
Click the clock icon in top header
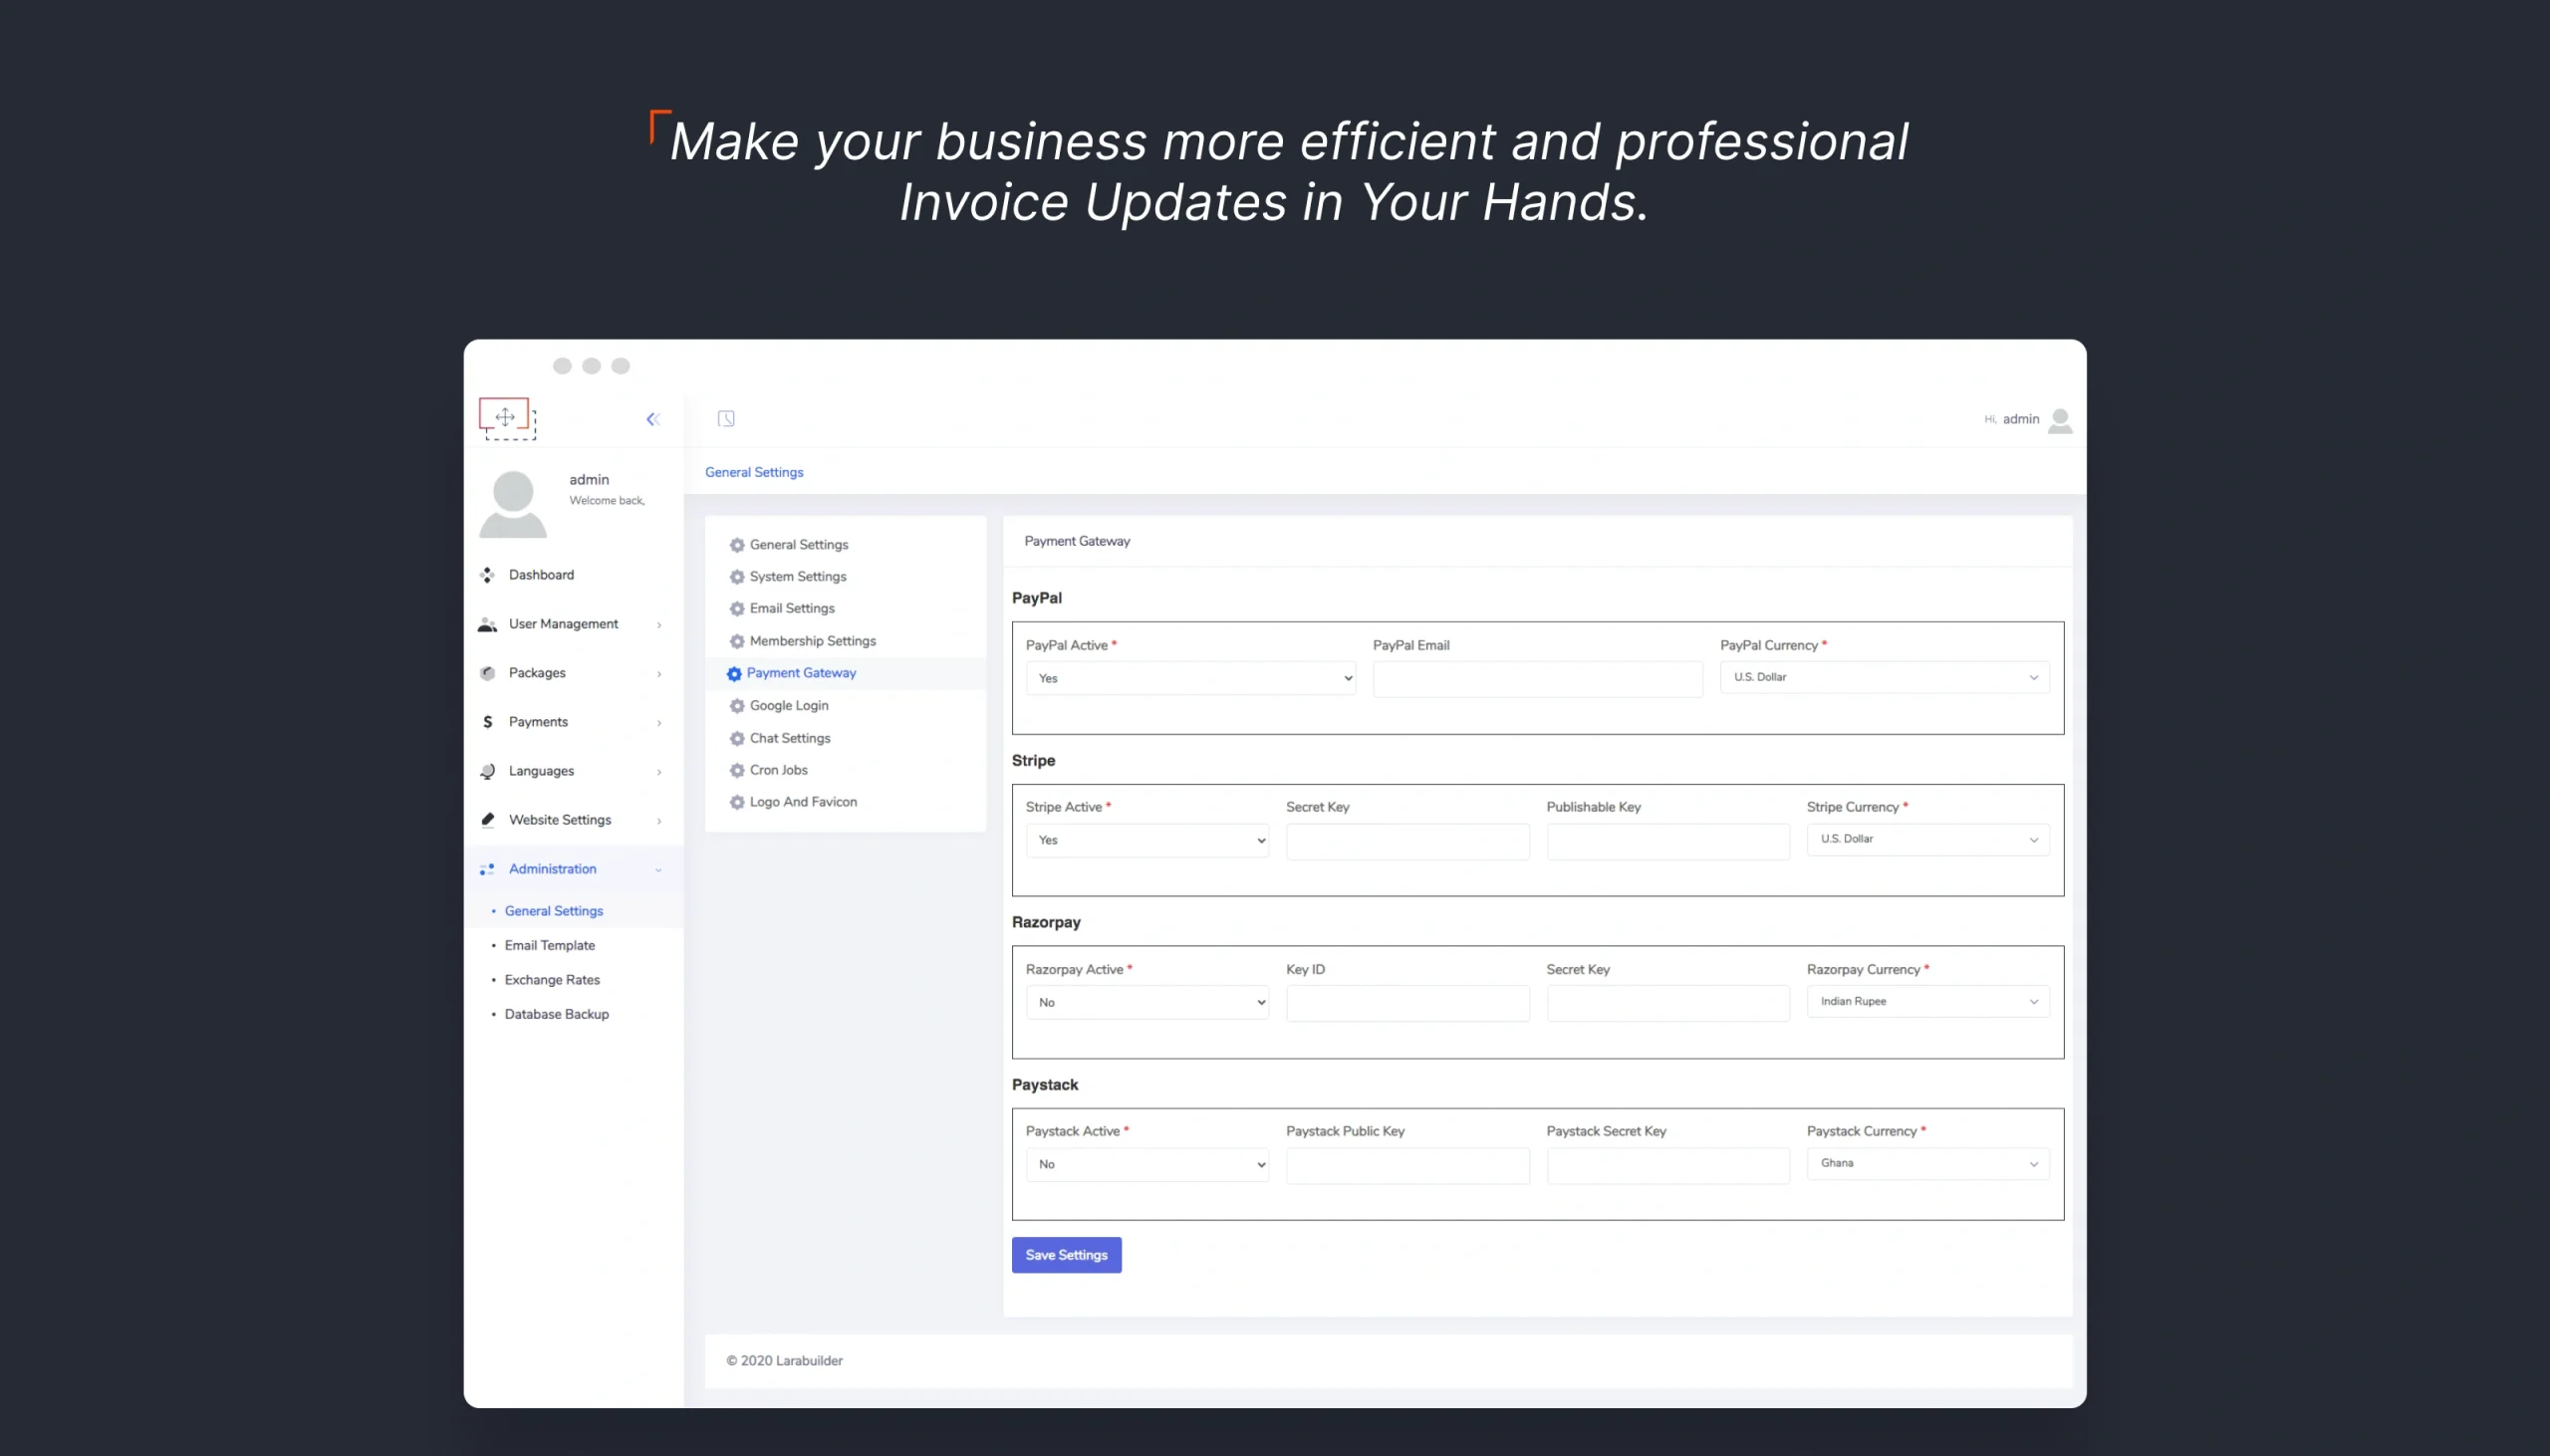coord(726,418)
